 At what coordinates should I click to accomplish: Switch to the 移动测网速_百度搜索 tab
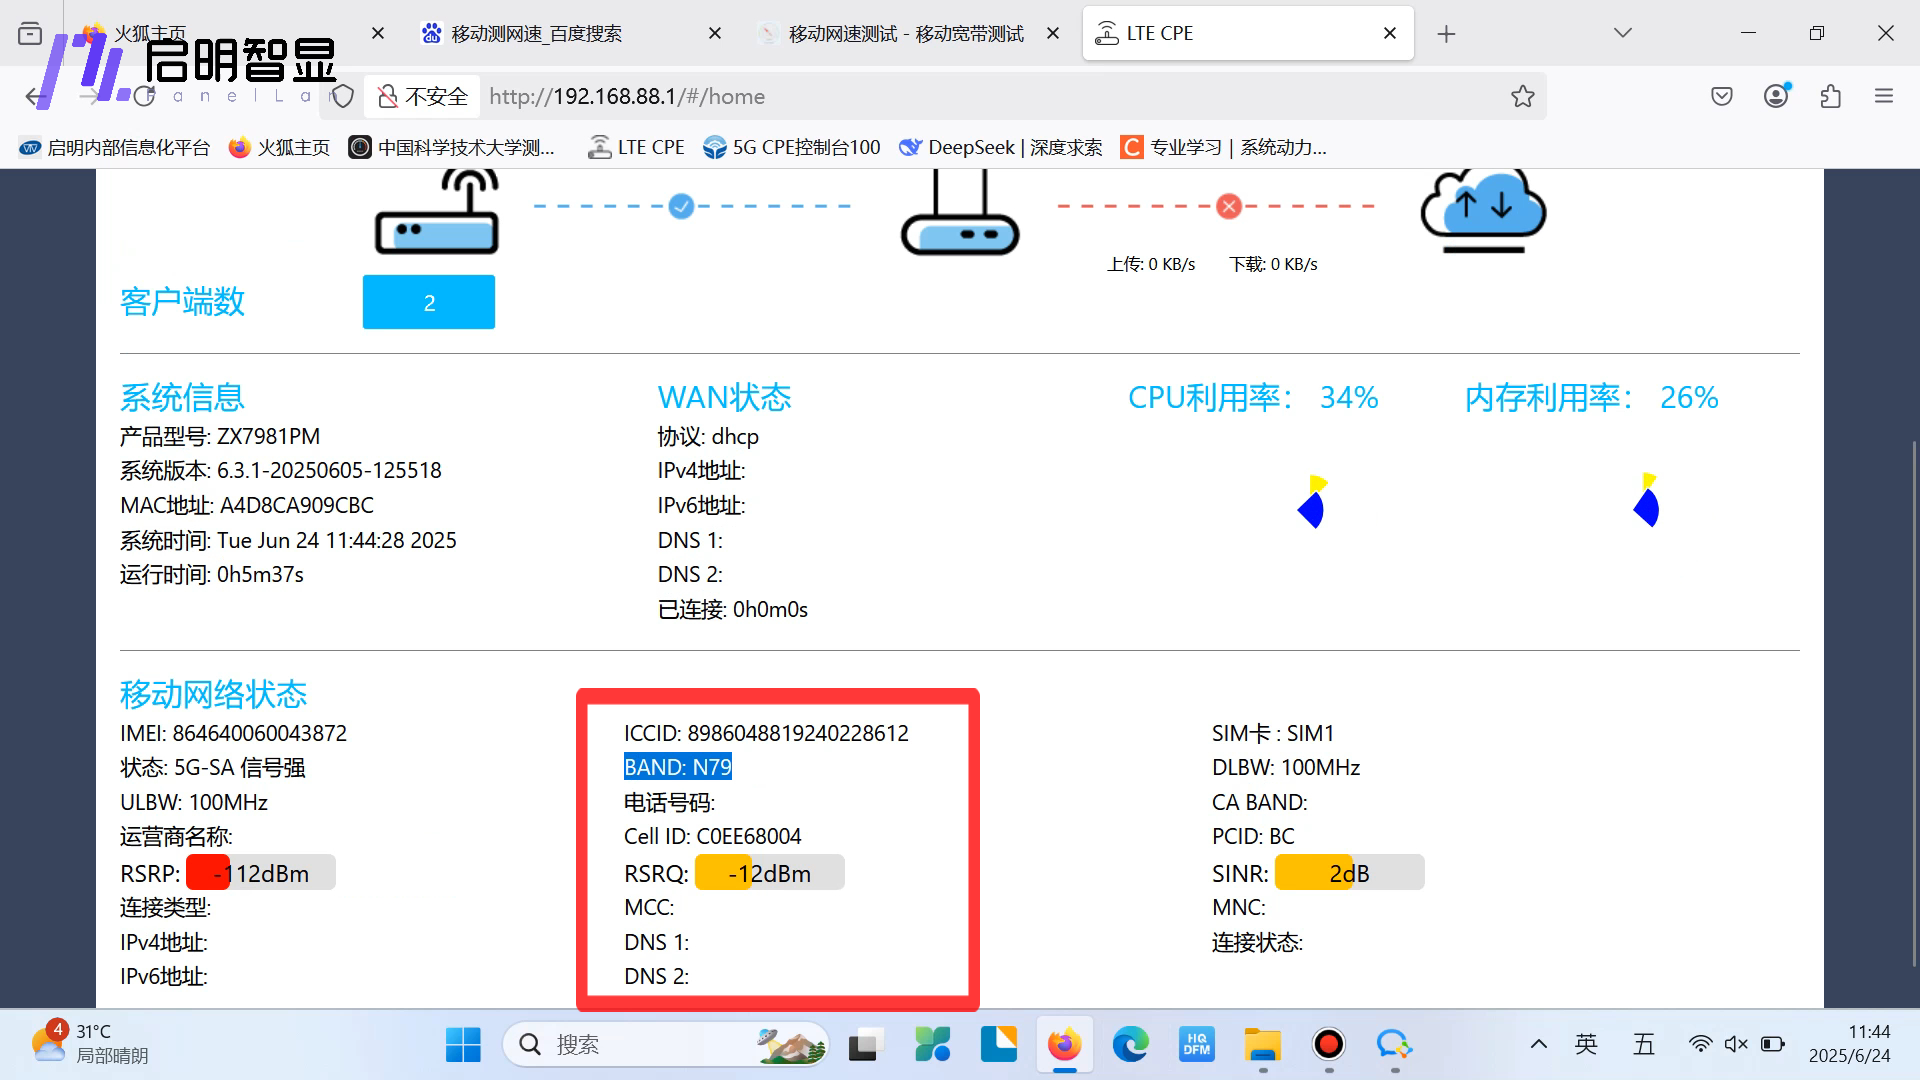pos(536,33)
